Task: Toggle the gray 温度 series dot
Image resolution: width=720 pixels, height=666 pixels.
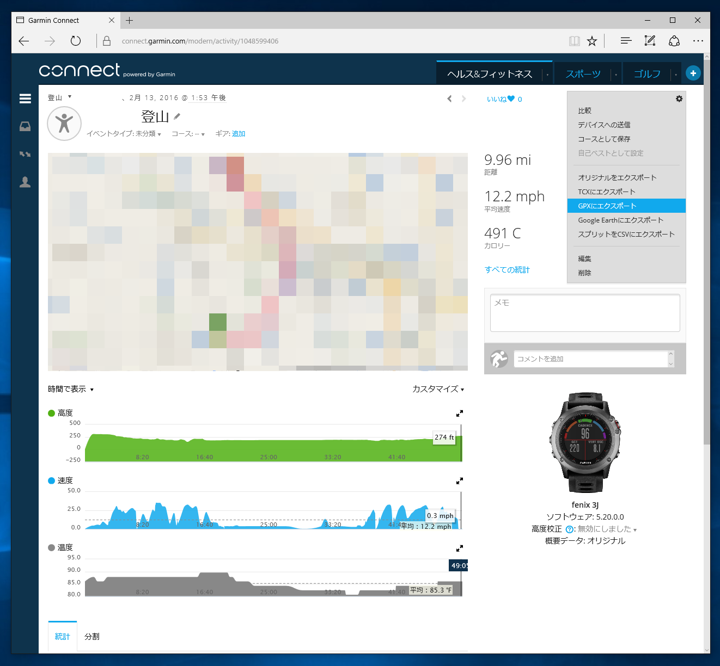Action: click(x=51, y=547)
